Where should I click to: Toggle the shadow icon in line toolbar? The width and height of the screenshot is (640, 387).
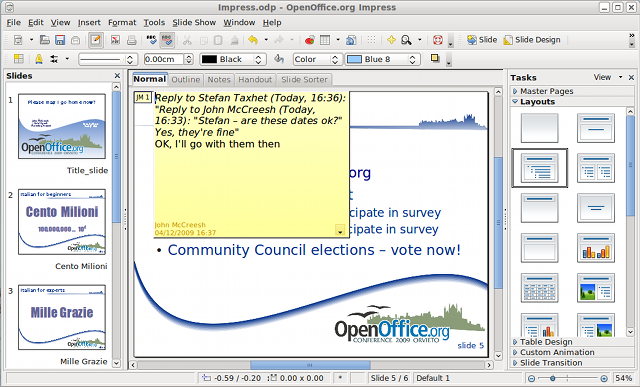click(x=435, y=59)
